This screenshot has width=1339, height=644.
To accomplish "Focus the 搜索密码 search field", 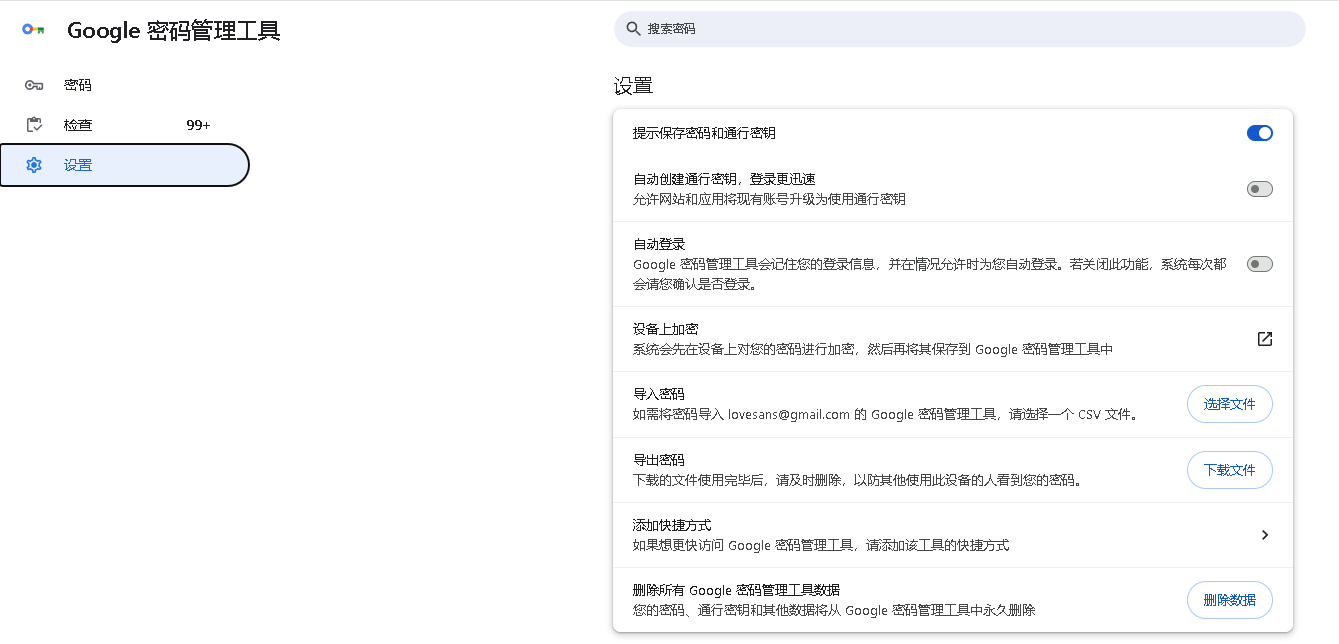I will (960, 29).
